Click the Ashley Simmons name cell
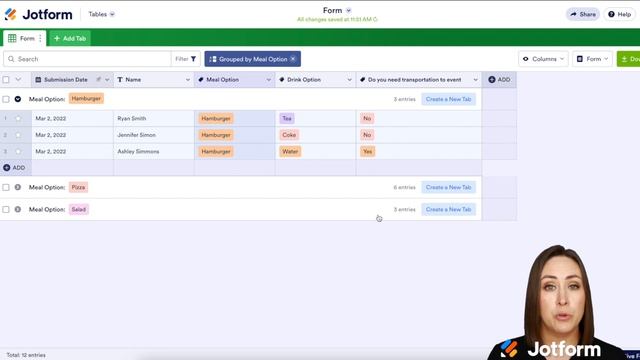 tap(154, 151)
